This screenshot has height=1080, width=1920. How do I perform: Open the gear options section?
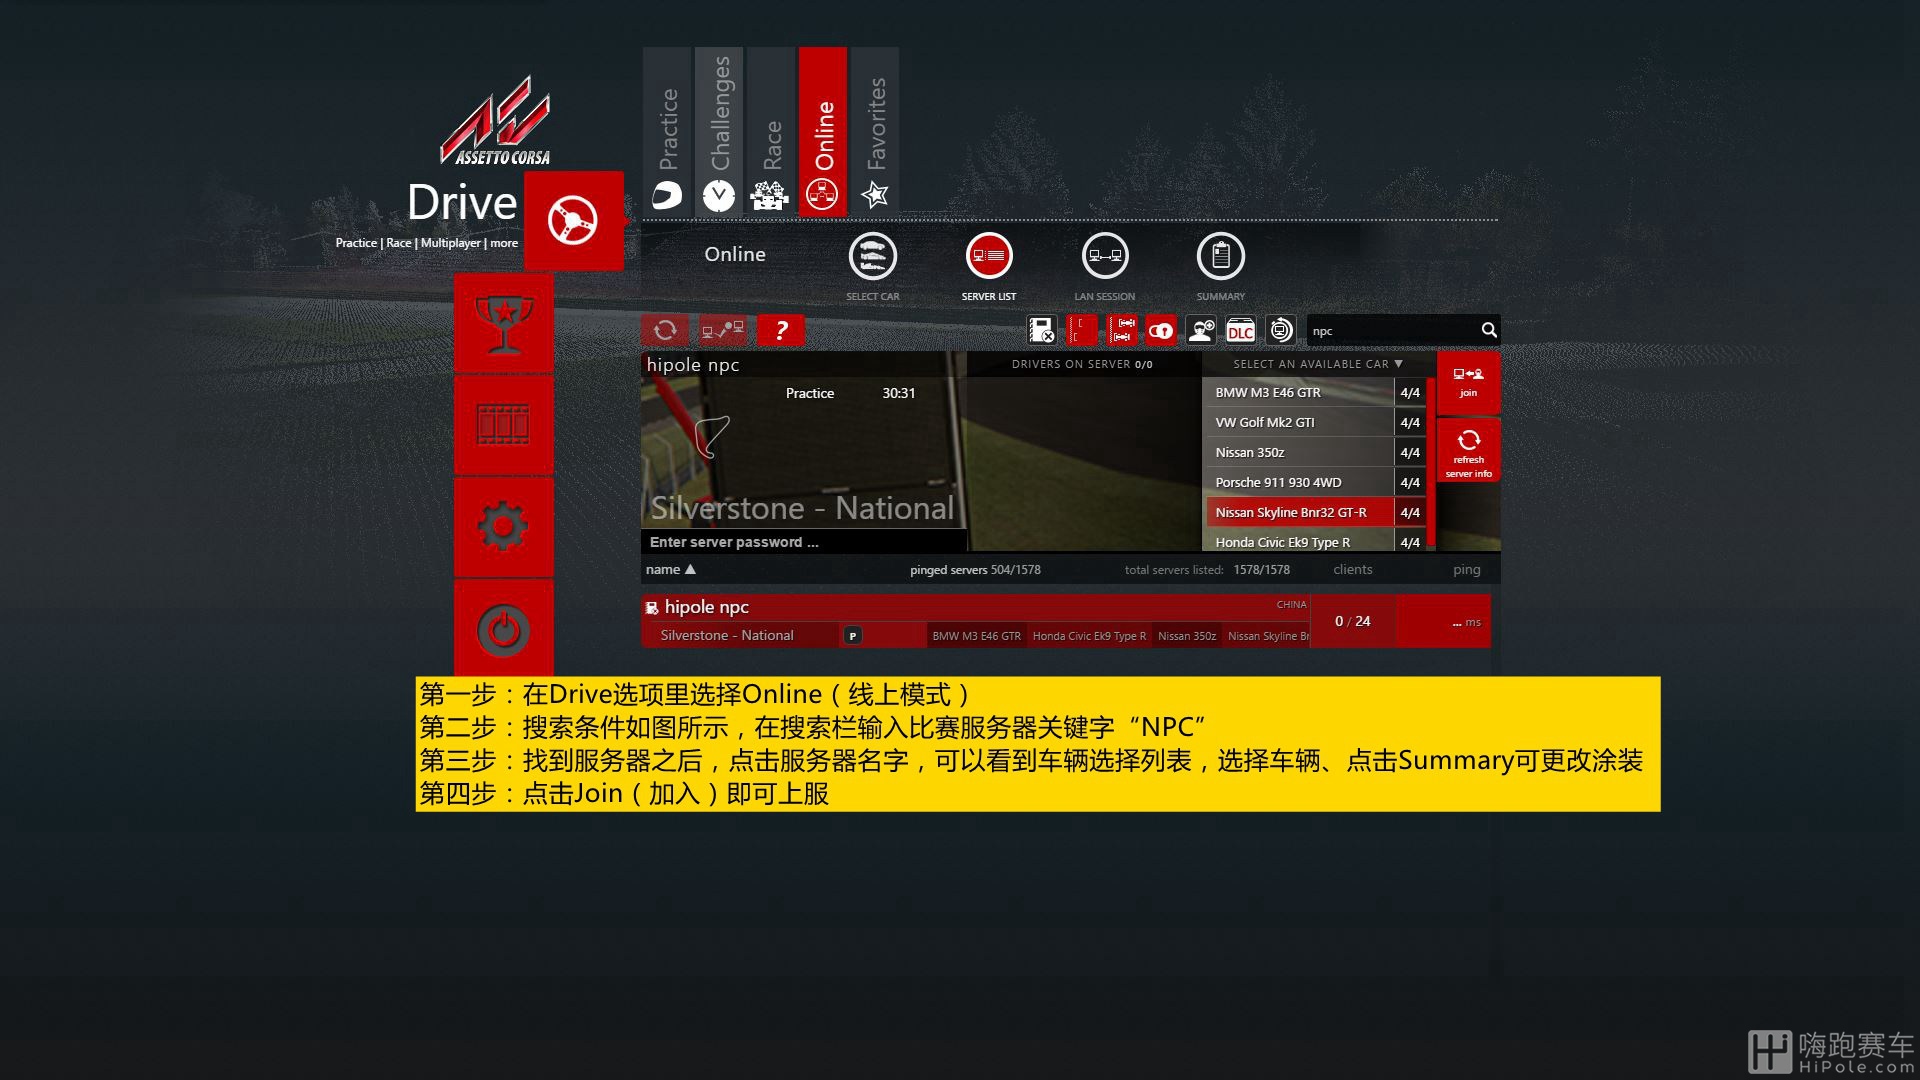click(503, 526)
